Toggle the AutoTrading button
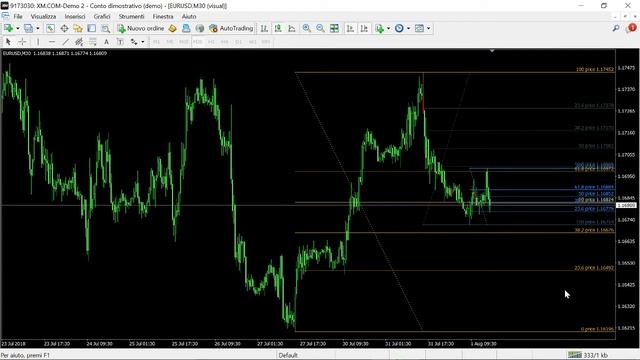Viewport: 640px width, 360px height. click(x=231, y=28)
